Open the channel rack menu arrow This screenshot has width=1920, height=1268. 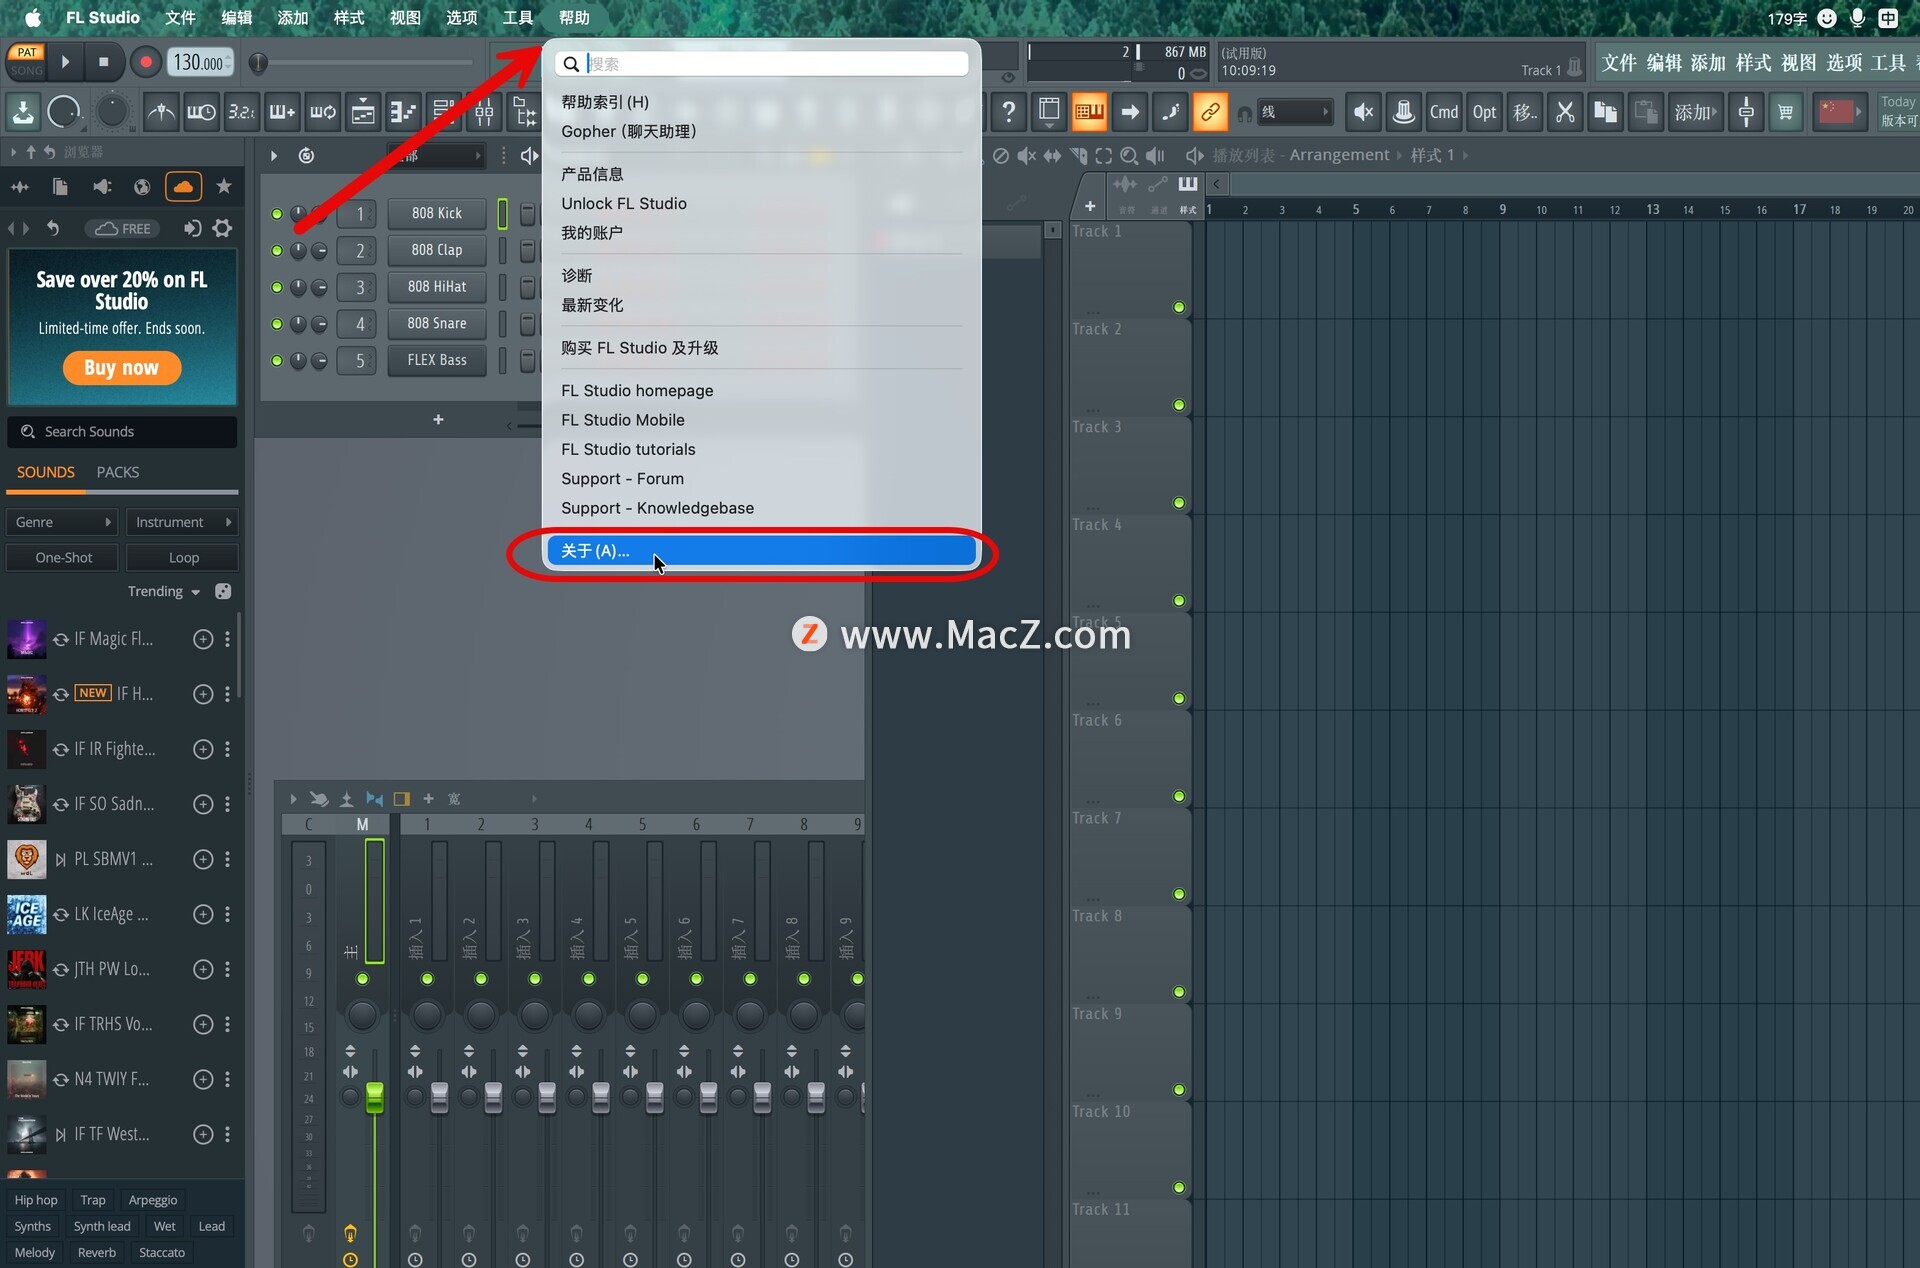coord(273,156)
